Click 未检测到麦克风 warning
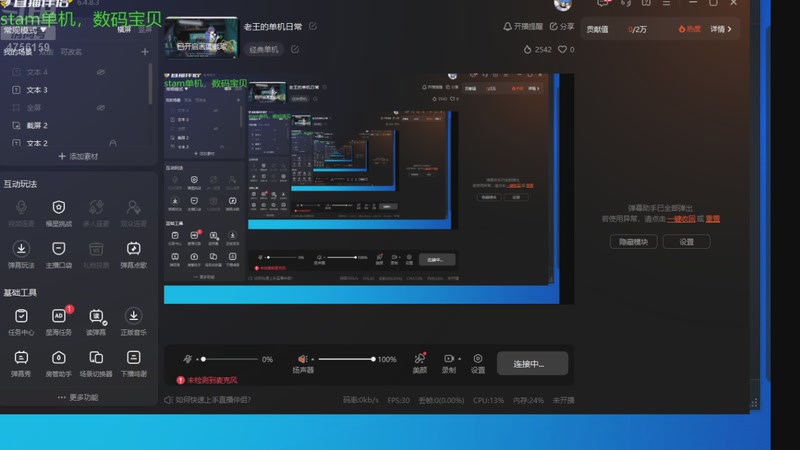The width and height of the screenshot is (800, 450). [x=207, y=380]
